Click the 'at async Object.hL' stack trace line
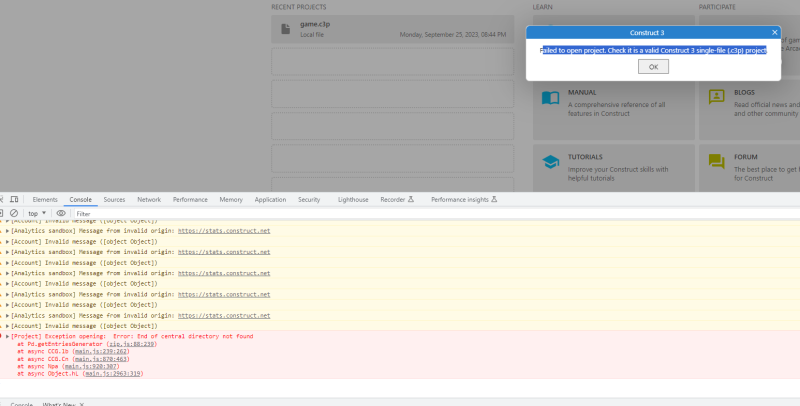 point(80,374)
